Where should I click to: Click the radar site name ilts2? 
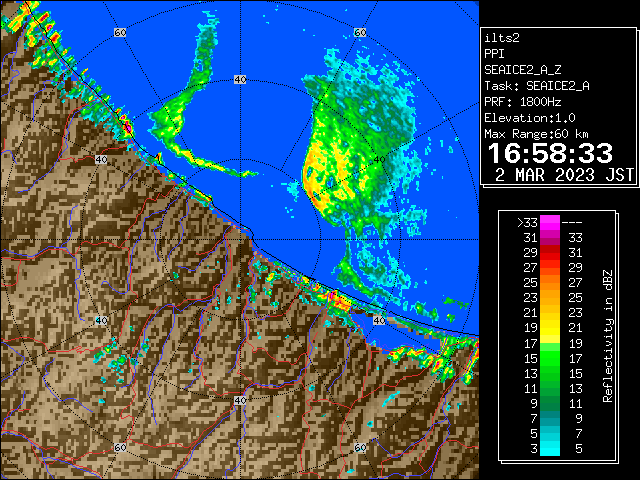point(502,38)
